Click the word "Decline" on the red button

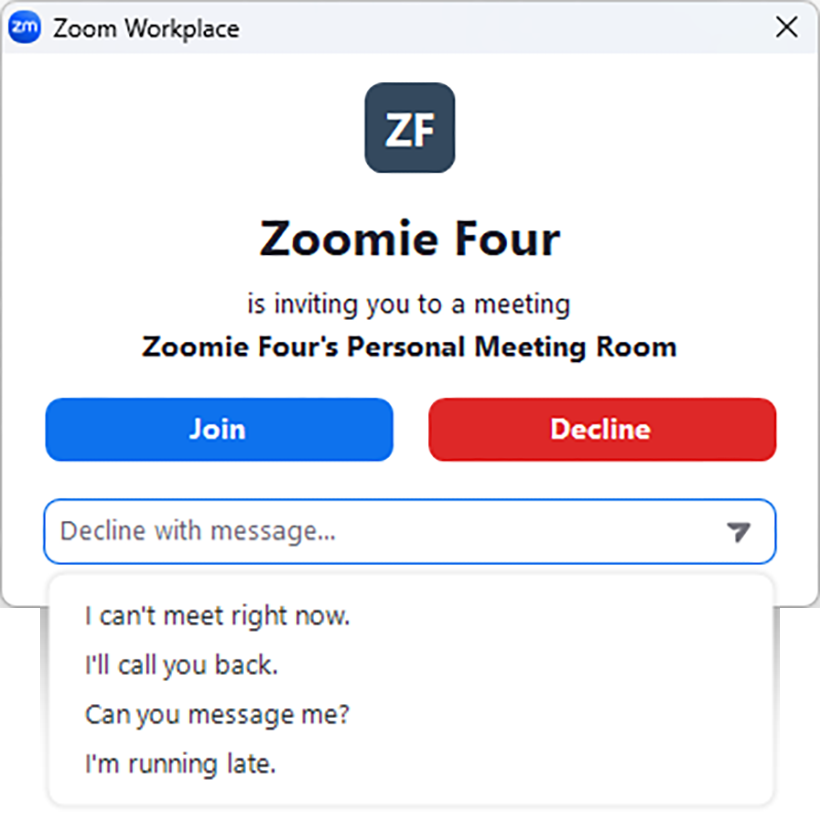601,430
